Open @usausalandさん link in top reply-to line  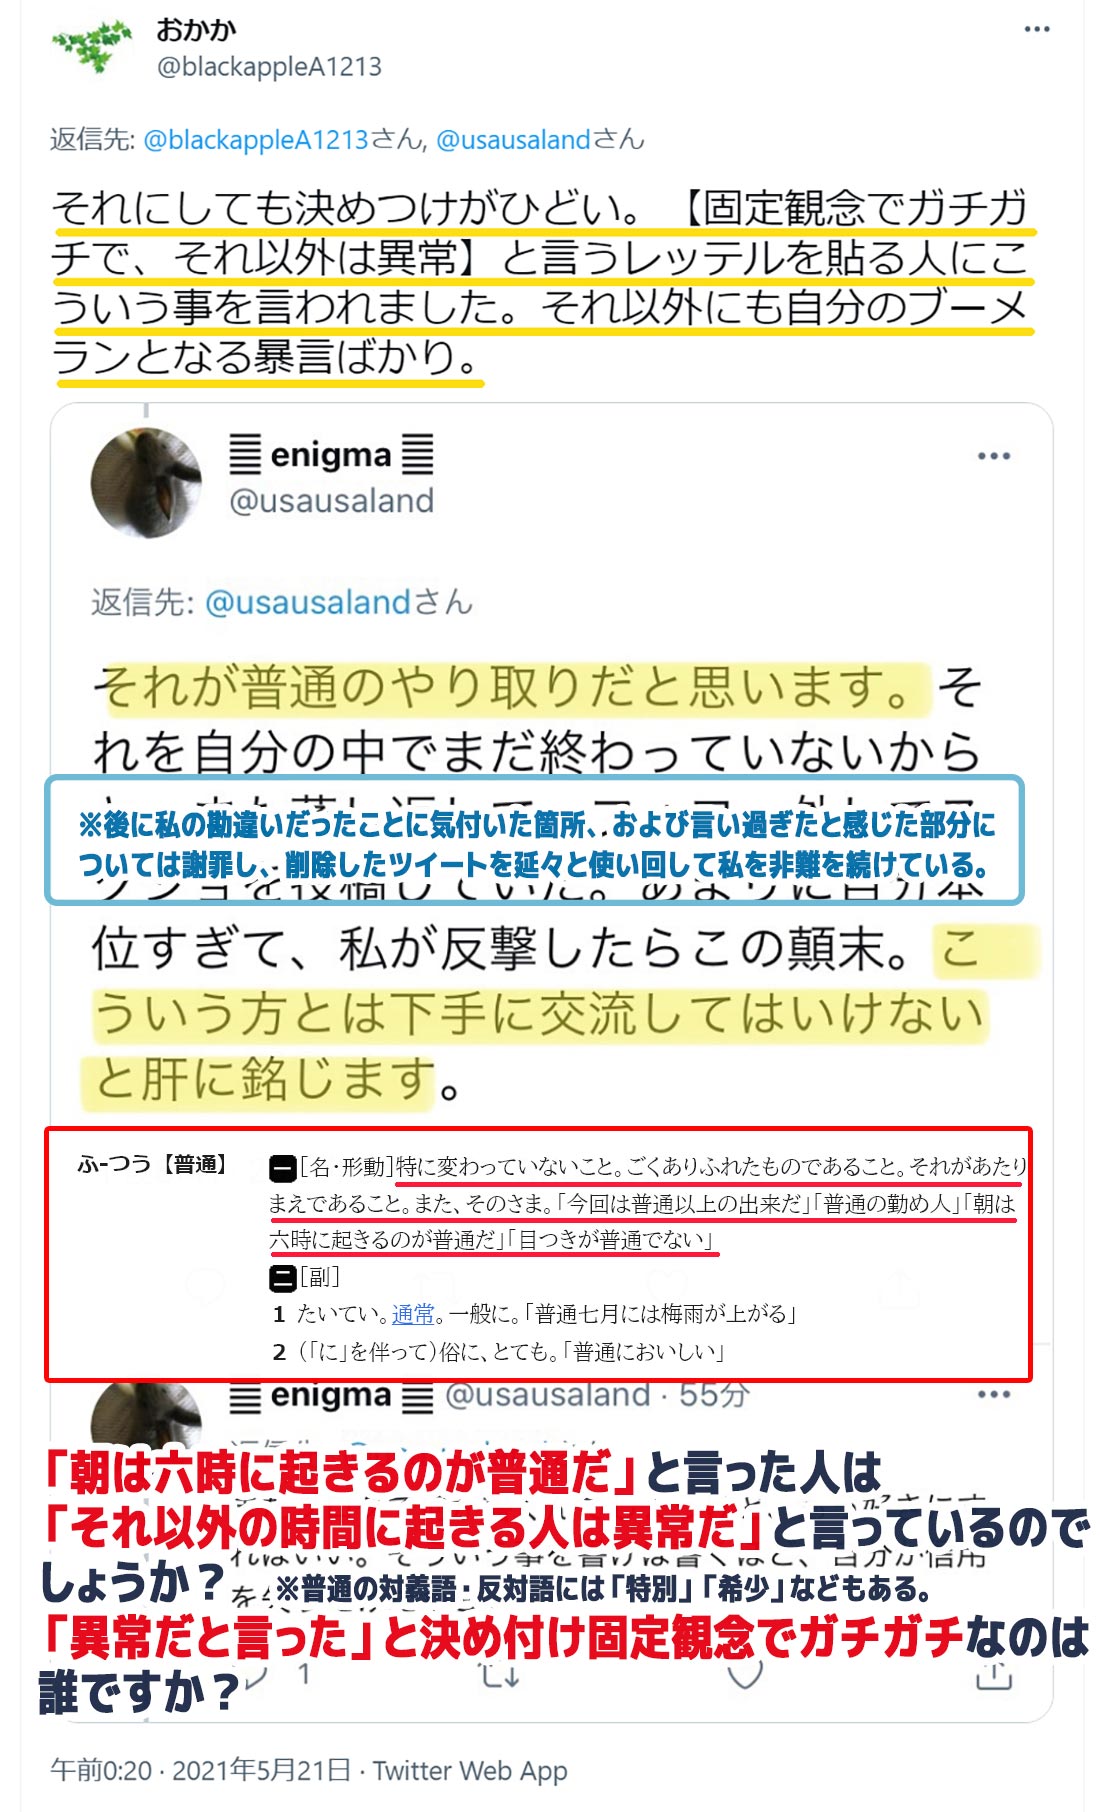(540, 140)
